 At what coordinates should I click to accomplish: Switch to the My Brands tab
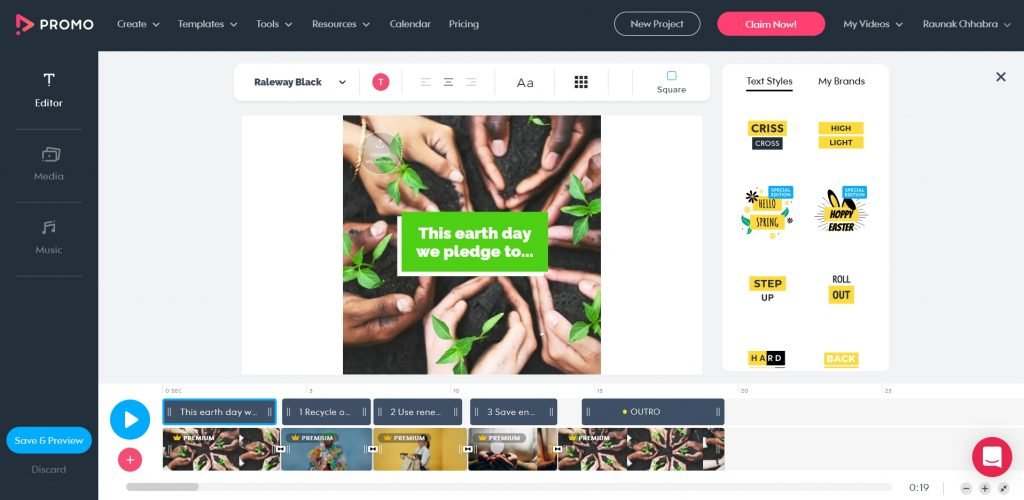[x=841, y=82]
